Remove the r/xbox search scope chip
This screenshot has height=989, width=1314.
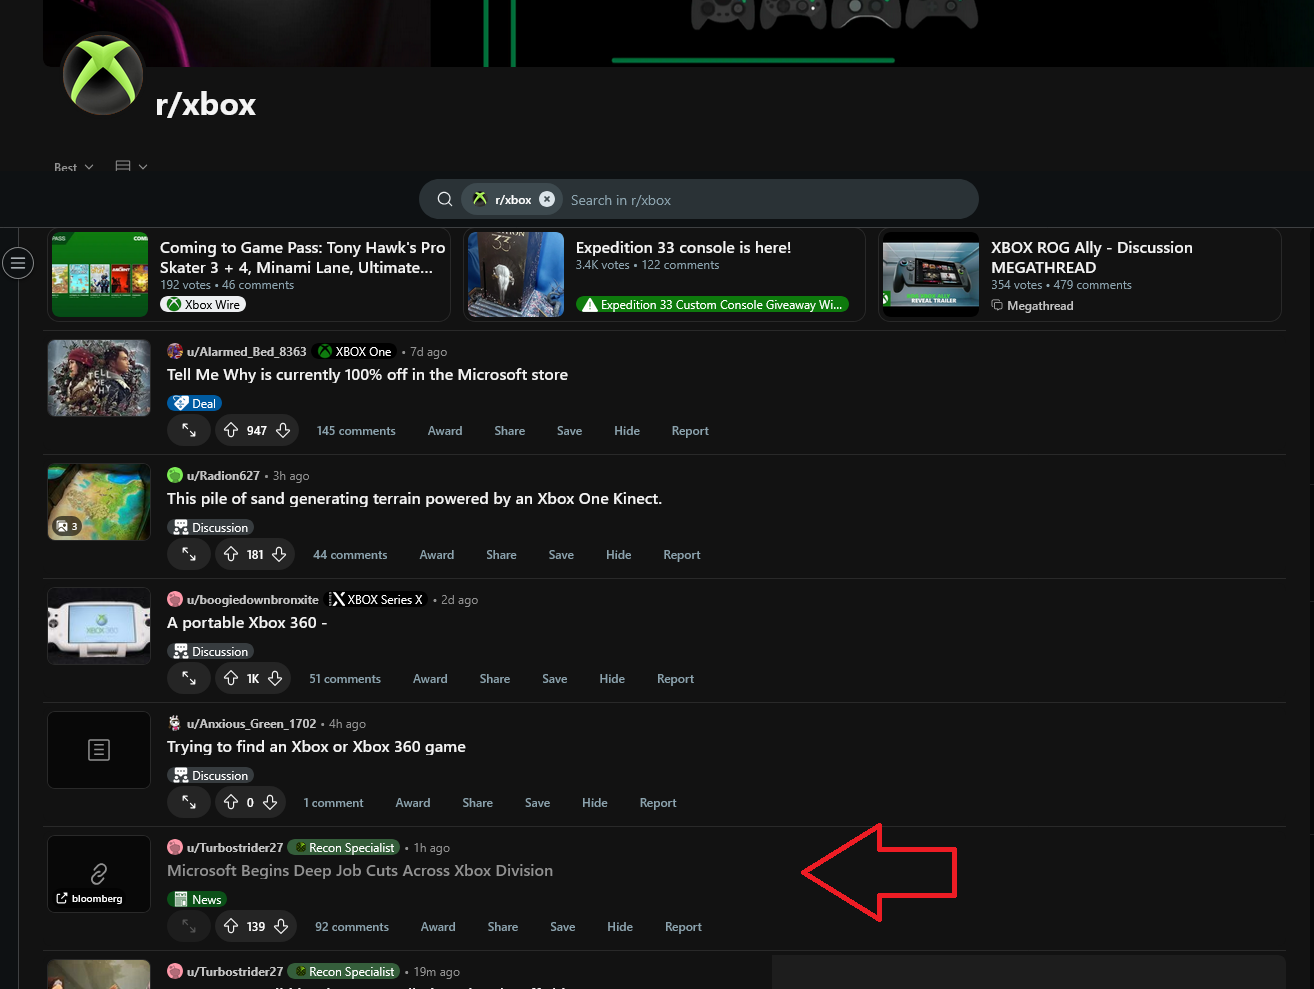547,199
